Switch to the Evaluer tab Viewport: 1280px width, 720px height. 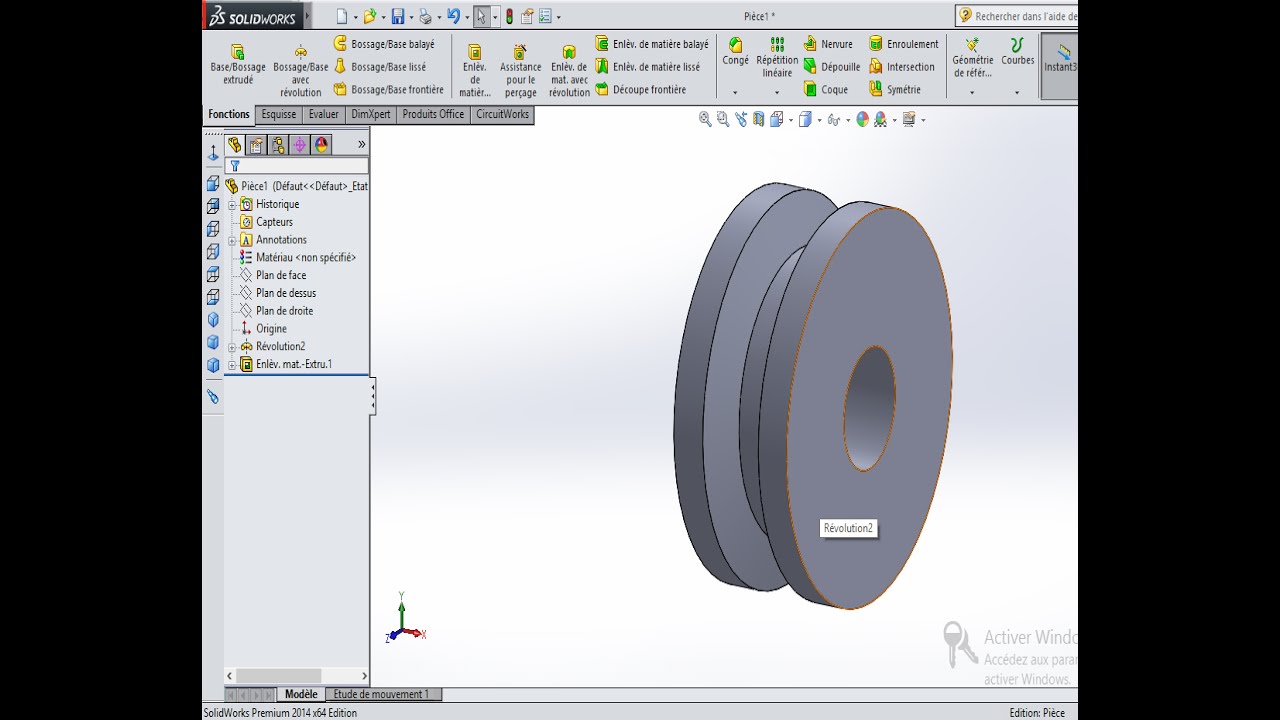[323, 114]
